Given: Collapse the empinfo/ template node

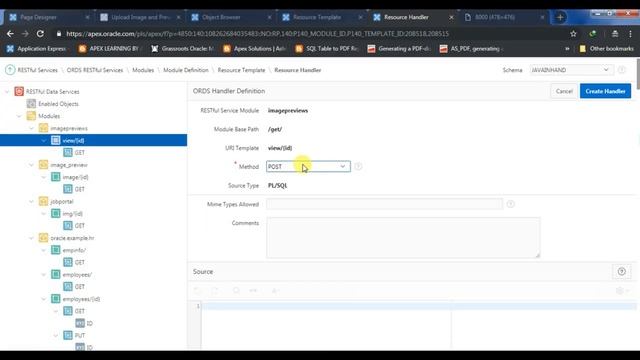Looking at the screenshot, I should 44,250.
